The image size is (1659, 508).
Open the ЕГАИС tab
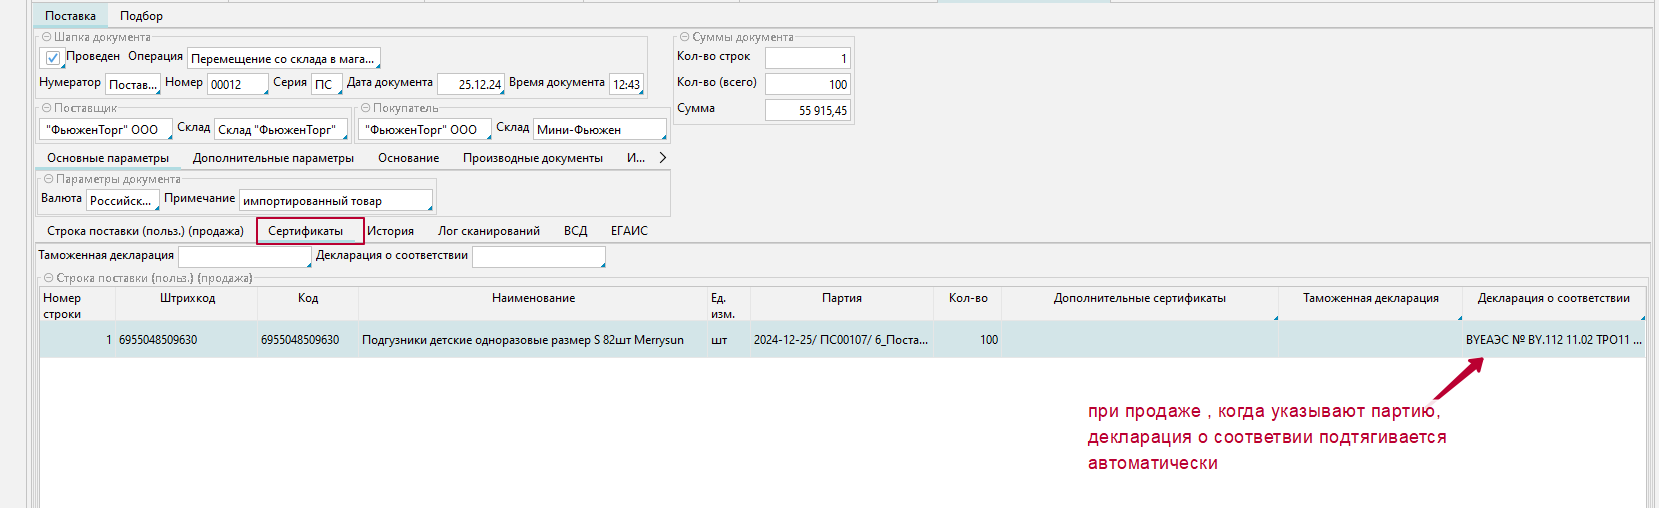(x=629, y=231)
